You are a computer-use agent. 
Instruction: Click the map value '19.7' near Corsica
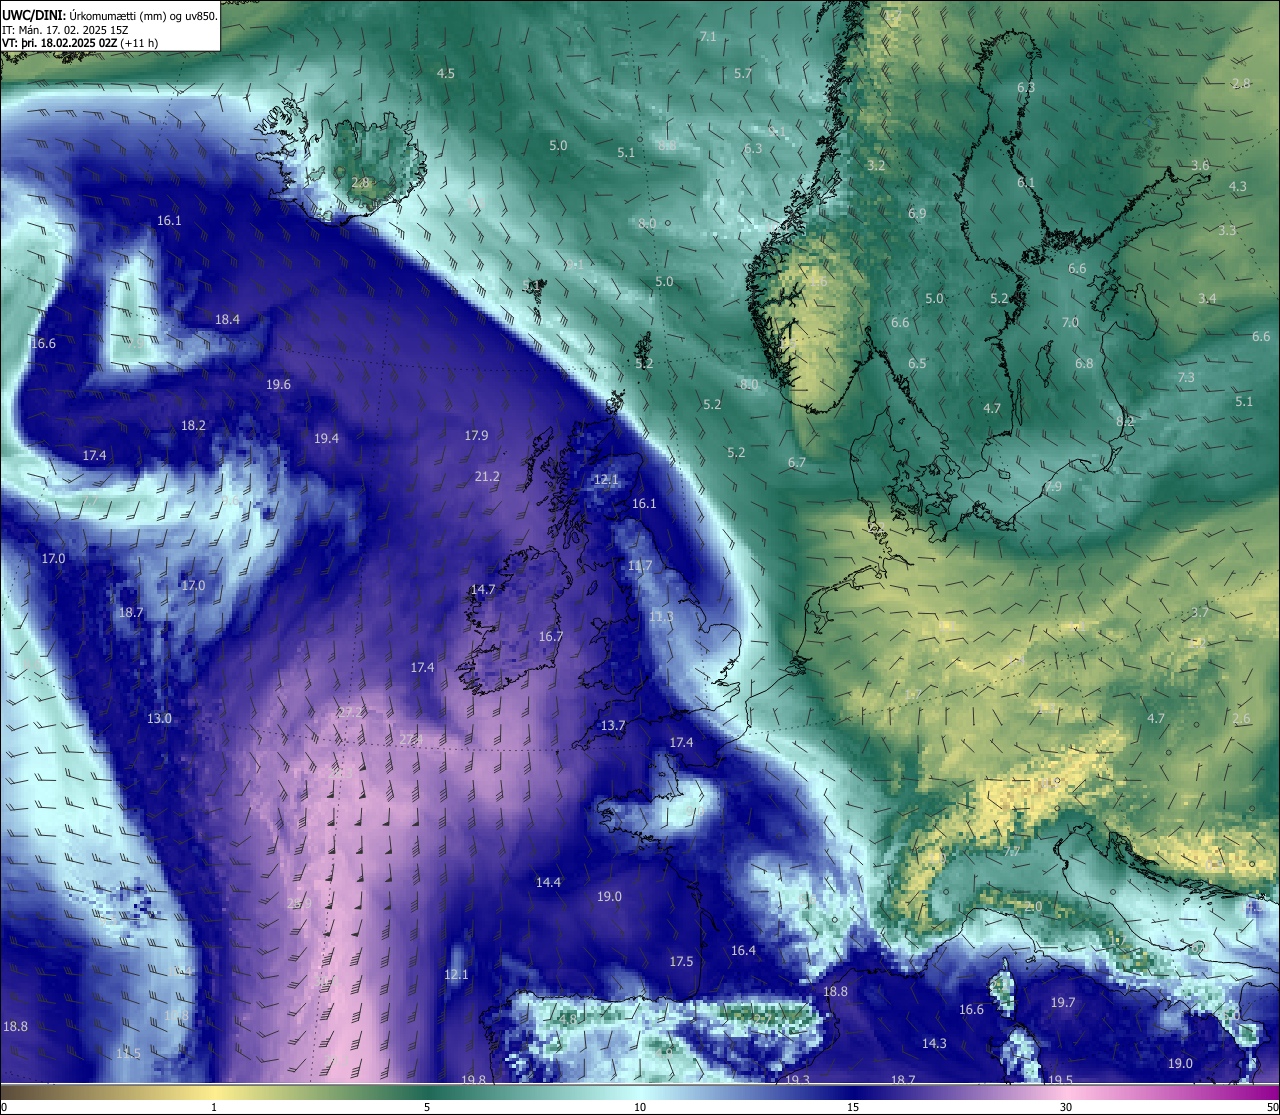click(x=1063, y=1003)
